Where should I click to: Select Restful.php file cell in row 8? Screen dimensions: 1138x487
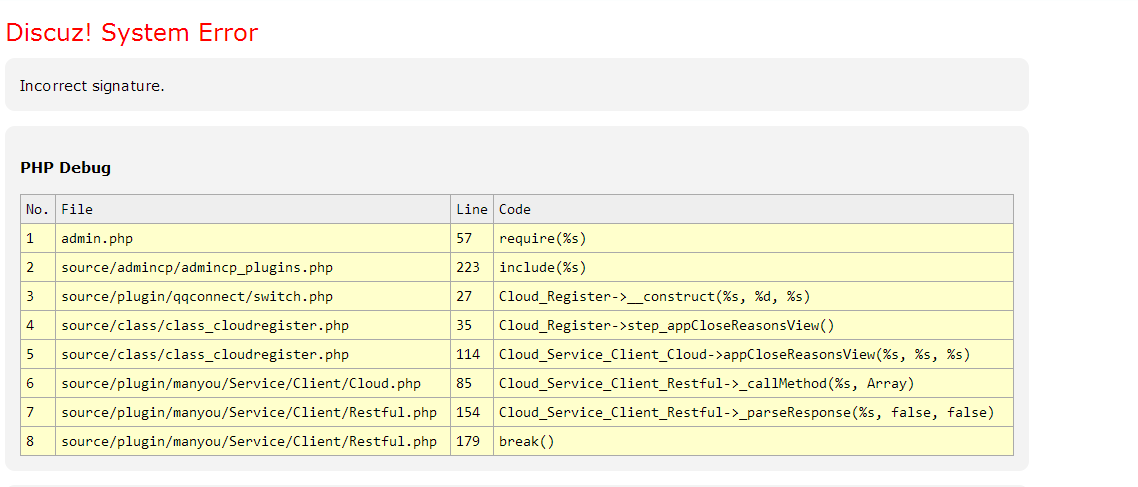tap(253, 441)
